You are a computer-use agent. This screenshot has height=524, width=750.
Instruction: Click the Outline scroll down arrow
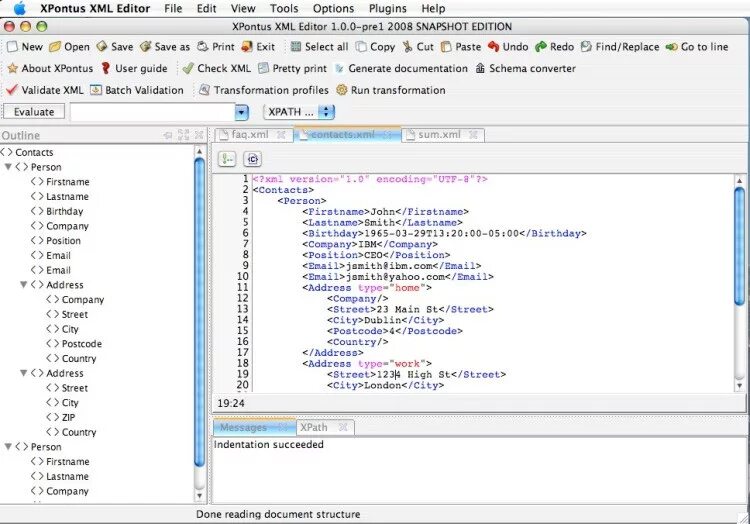[x=199, y=496]
